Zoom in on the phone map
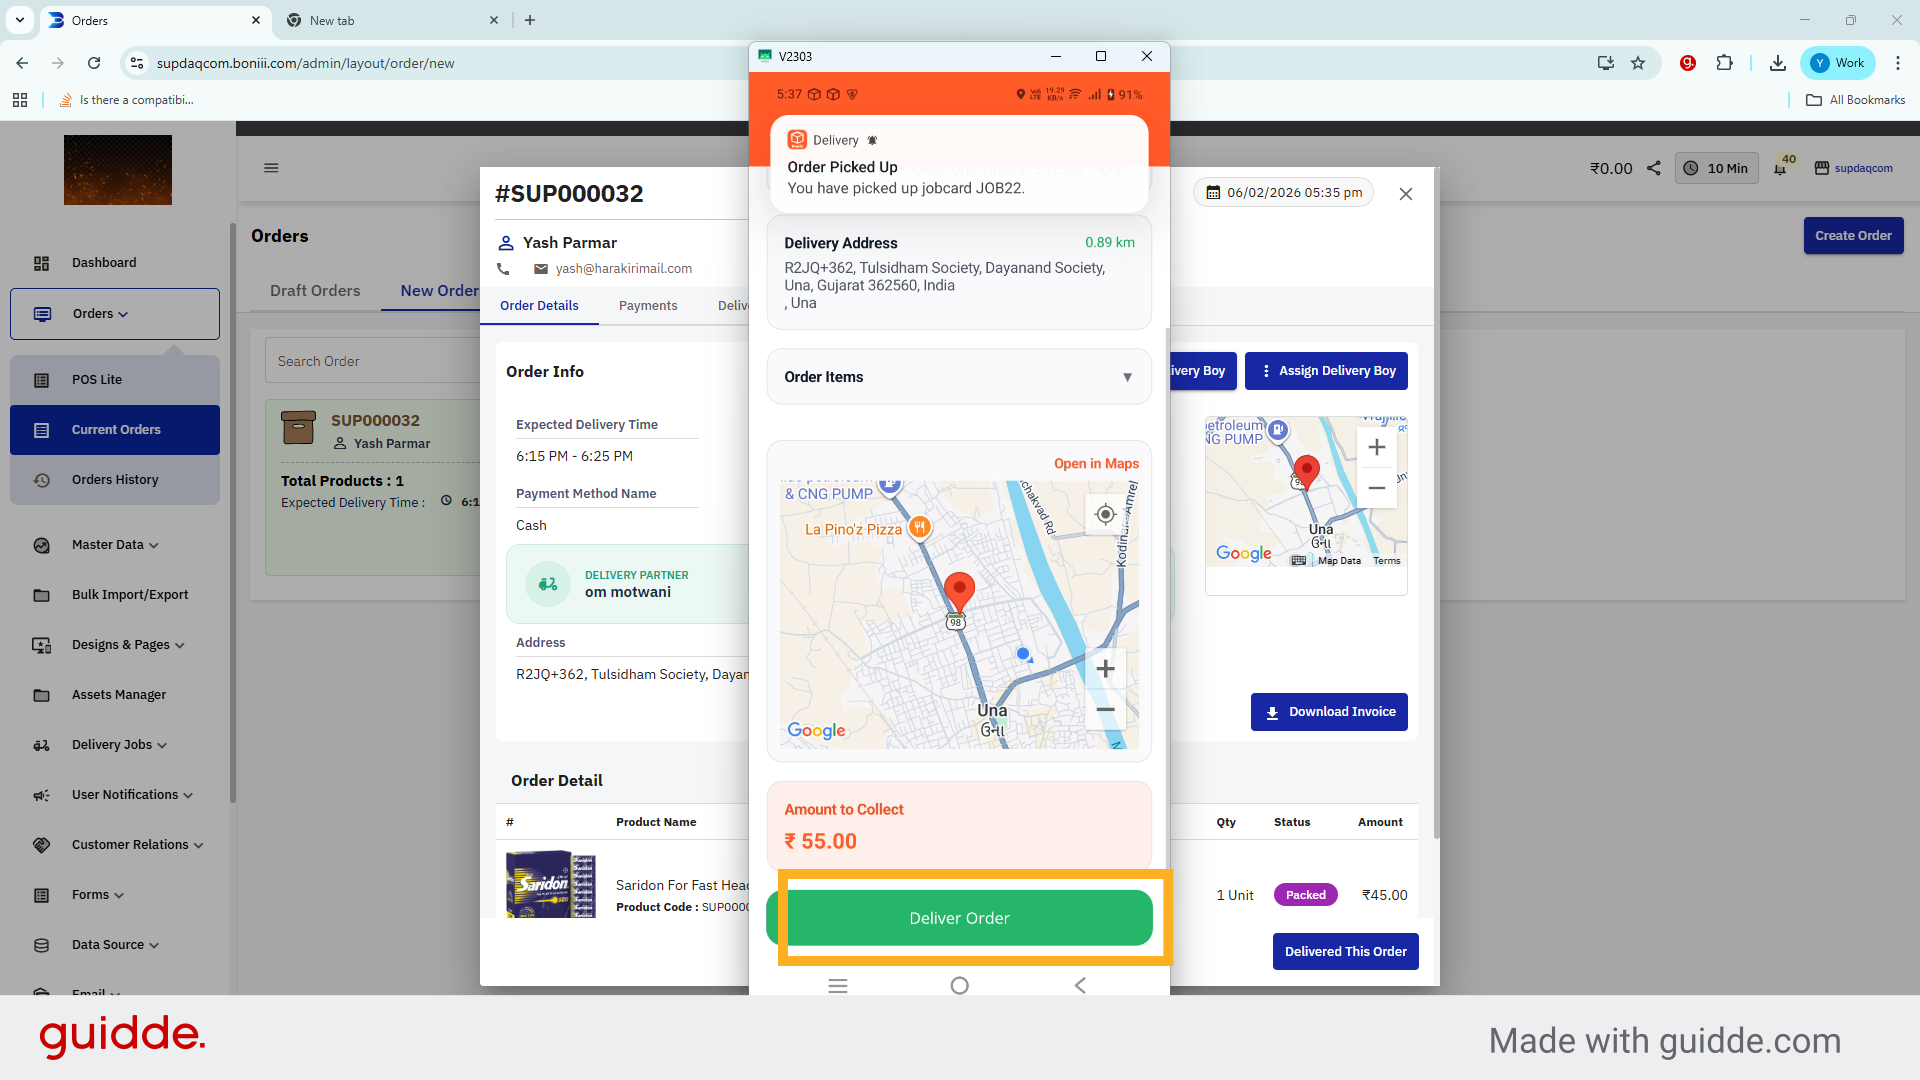The width and height of the screenshot is (1920, 1080). [1105, 669]
